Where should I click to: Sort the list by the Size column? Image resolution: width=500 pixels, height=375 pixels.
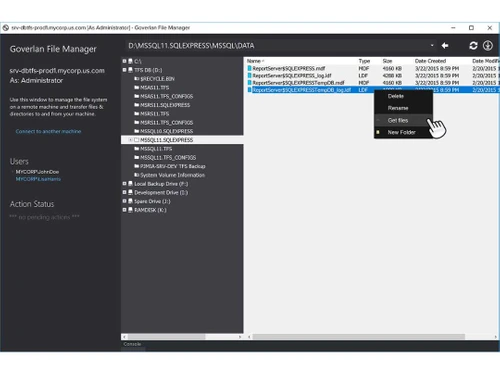click(x=387, y=61)
